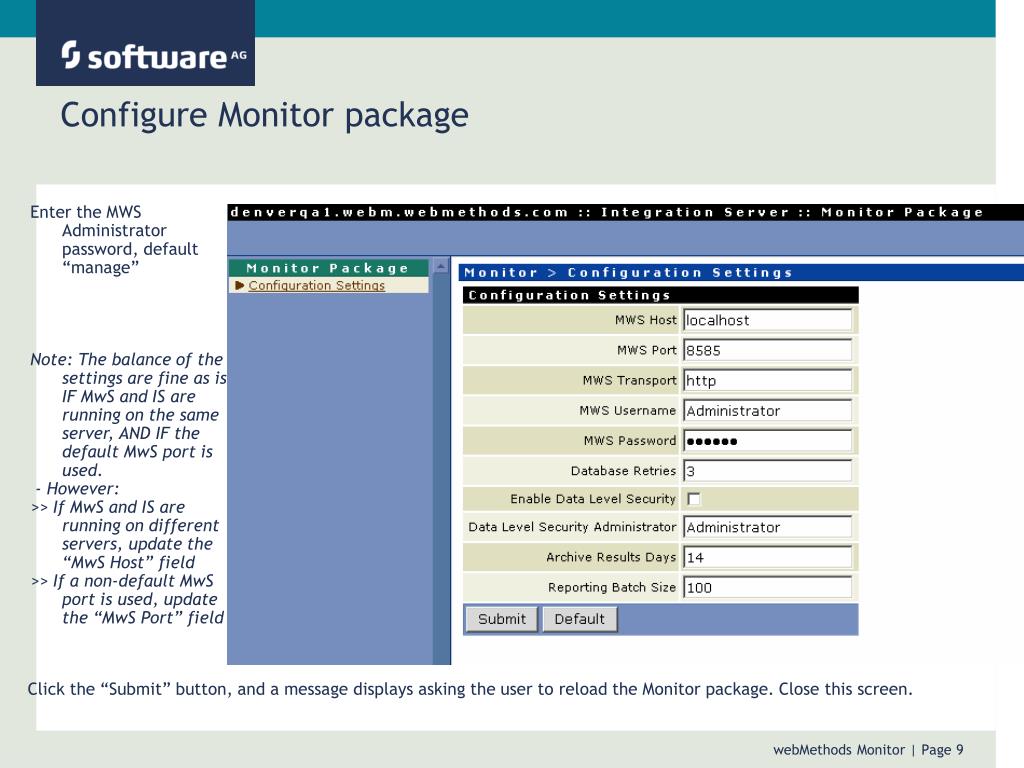1024x768 pixels.
Task: Focus the Reporting Batch Size field
Action: click(x=767, y=587)
